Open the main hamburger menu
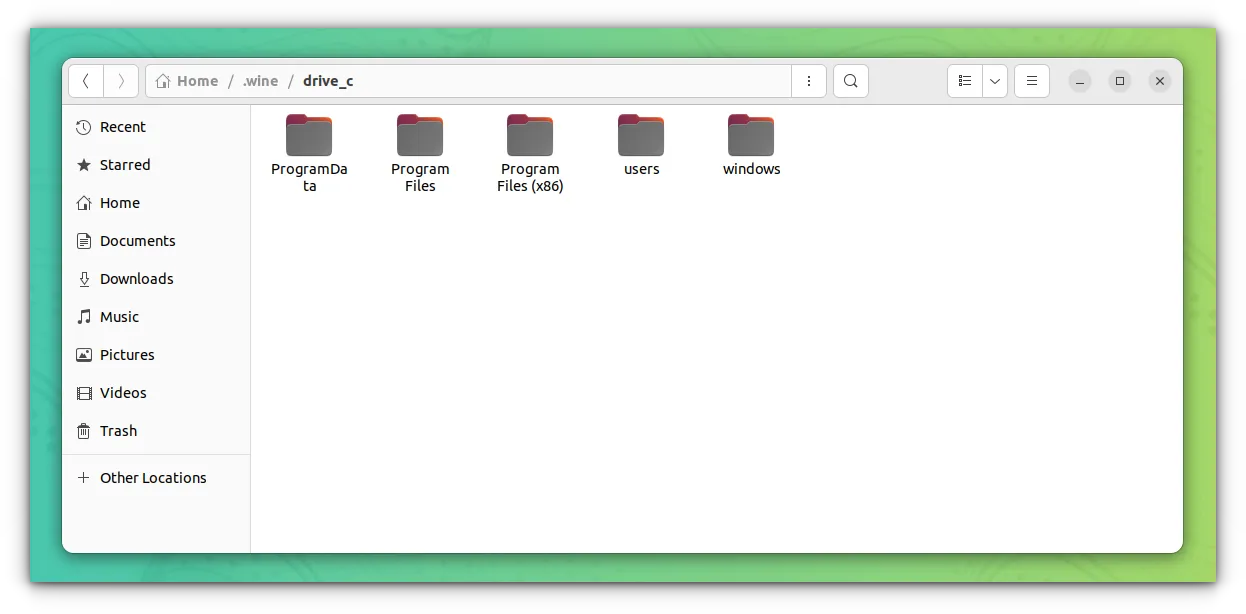 [1031, 81]
